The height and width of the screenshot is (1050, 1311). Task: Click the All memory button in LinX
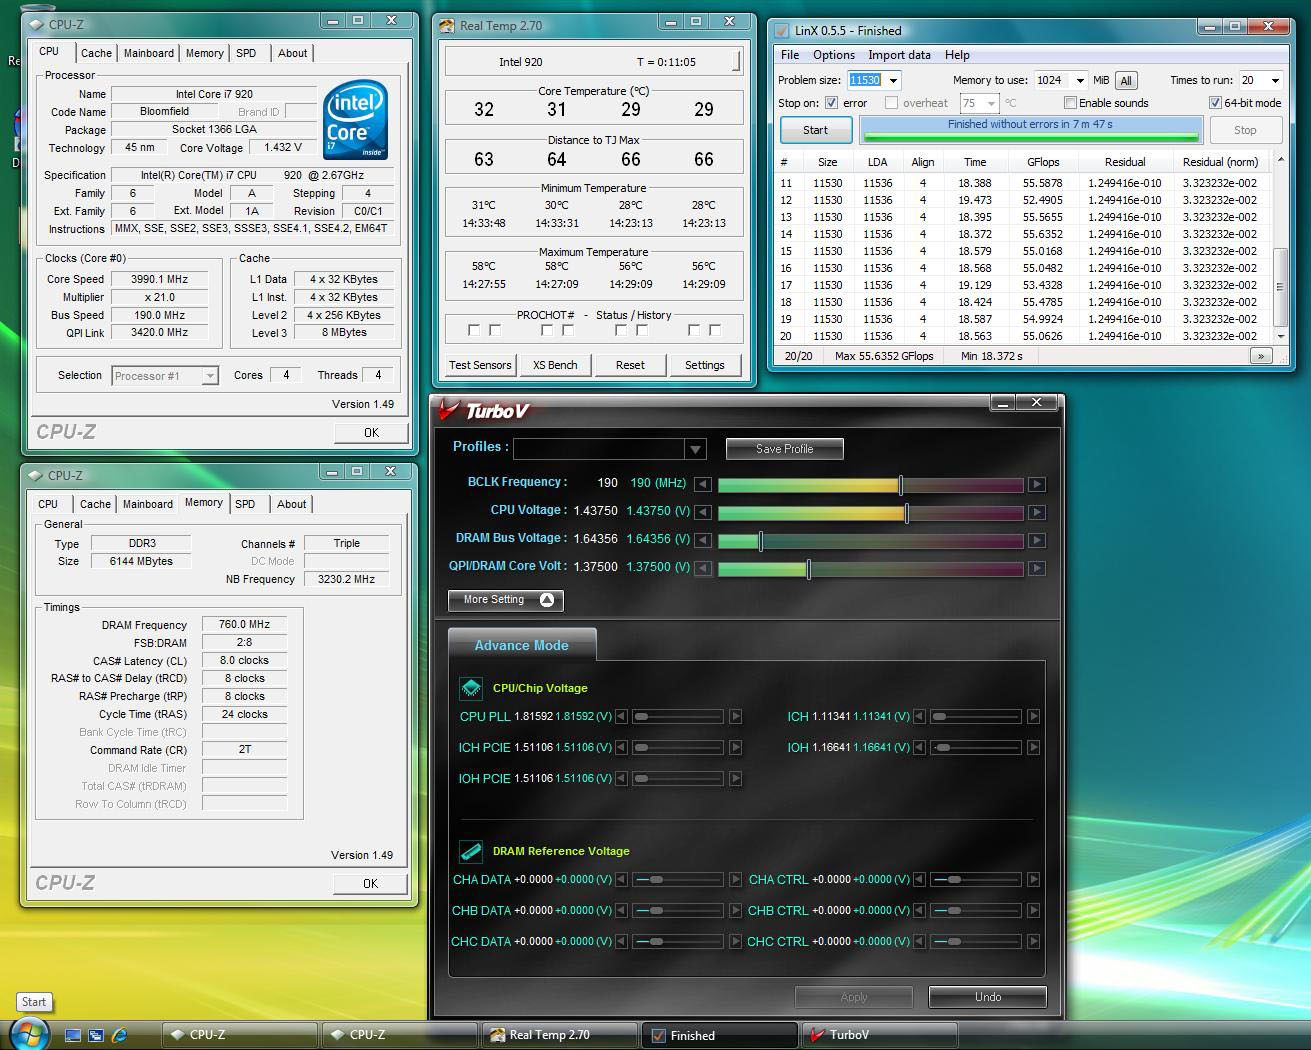click(x=1126, y=80)
